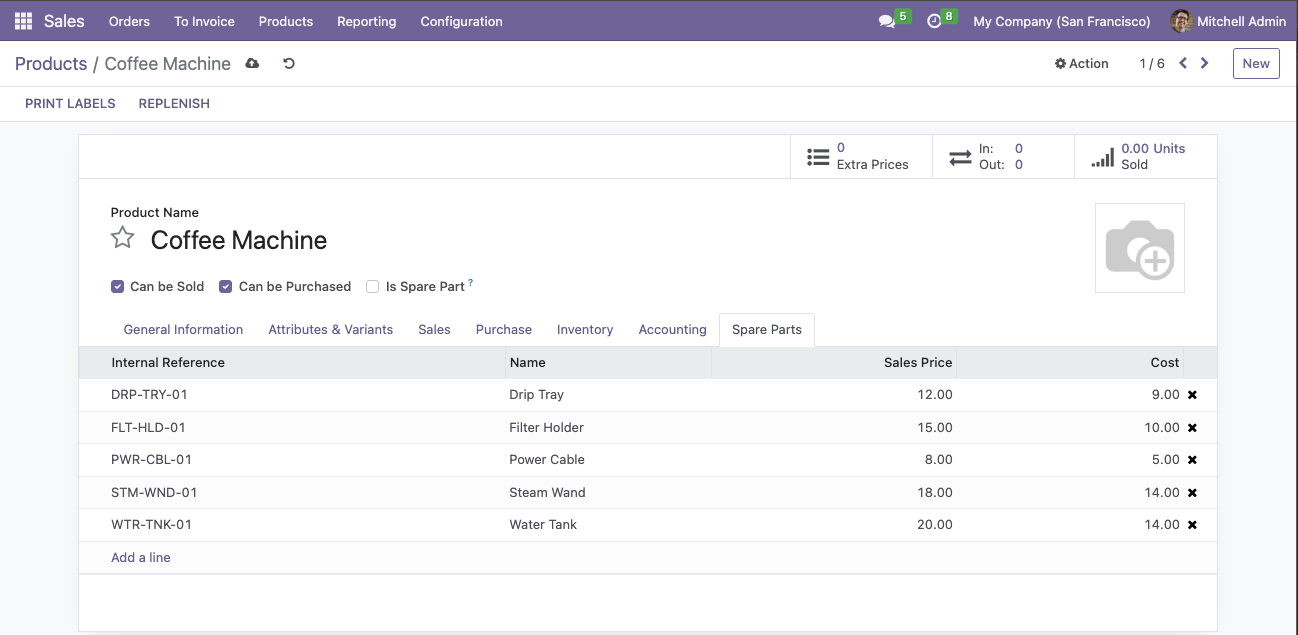This screenshot has height=635, width=1298.
Task: Open the Accounting tab
Action: click(x=673, y=330)
